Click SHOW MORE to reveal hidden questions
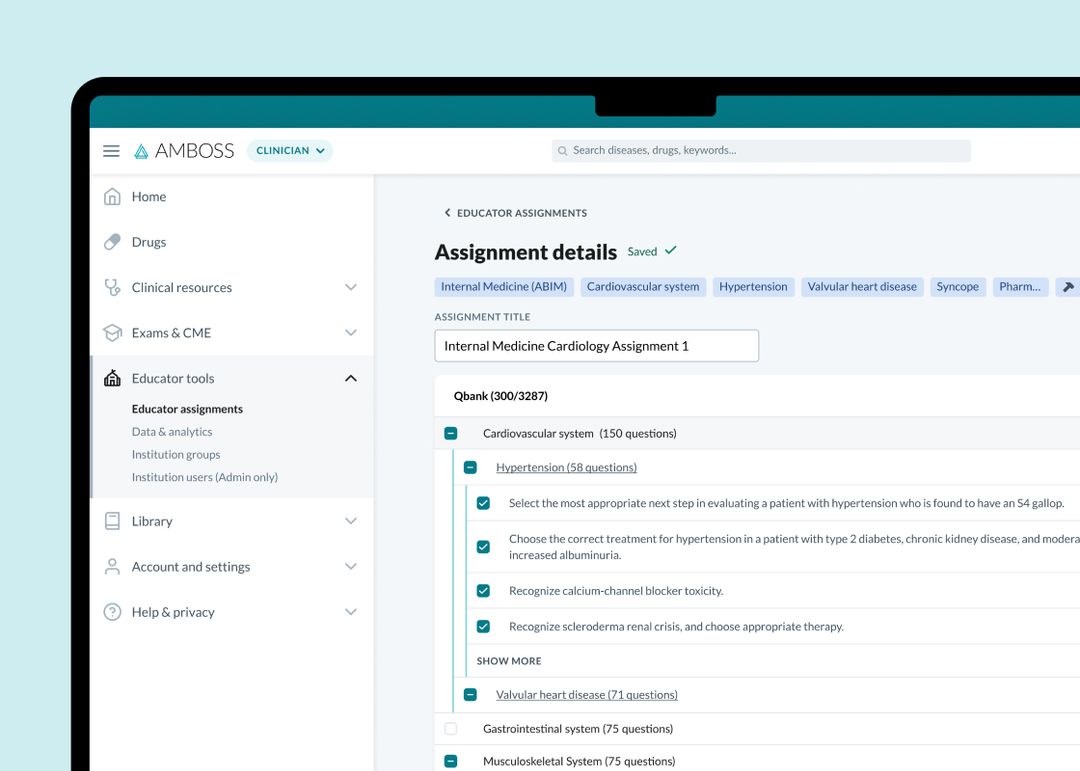1080x771 pixels. click(508, 661)
